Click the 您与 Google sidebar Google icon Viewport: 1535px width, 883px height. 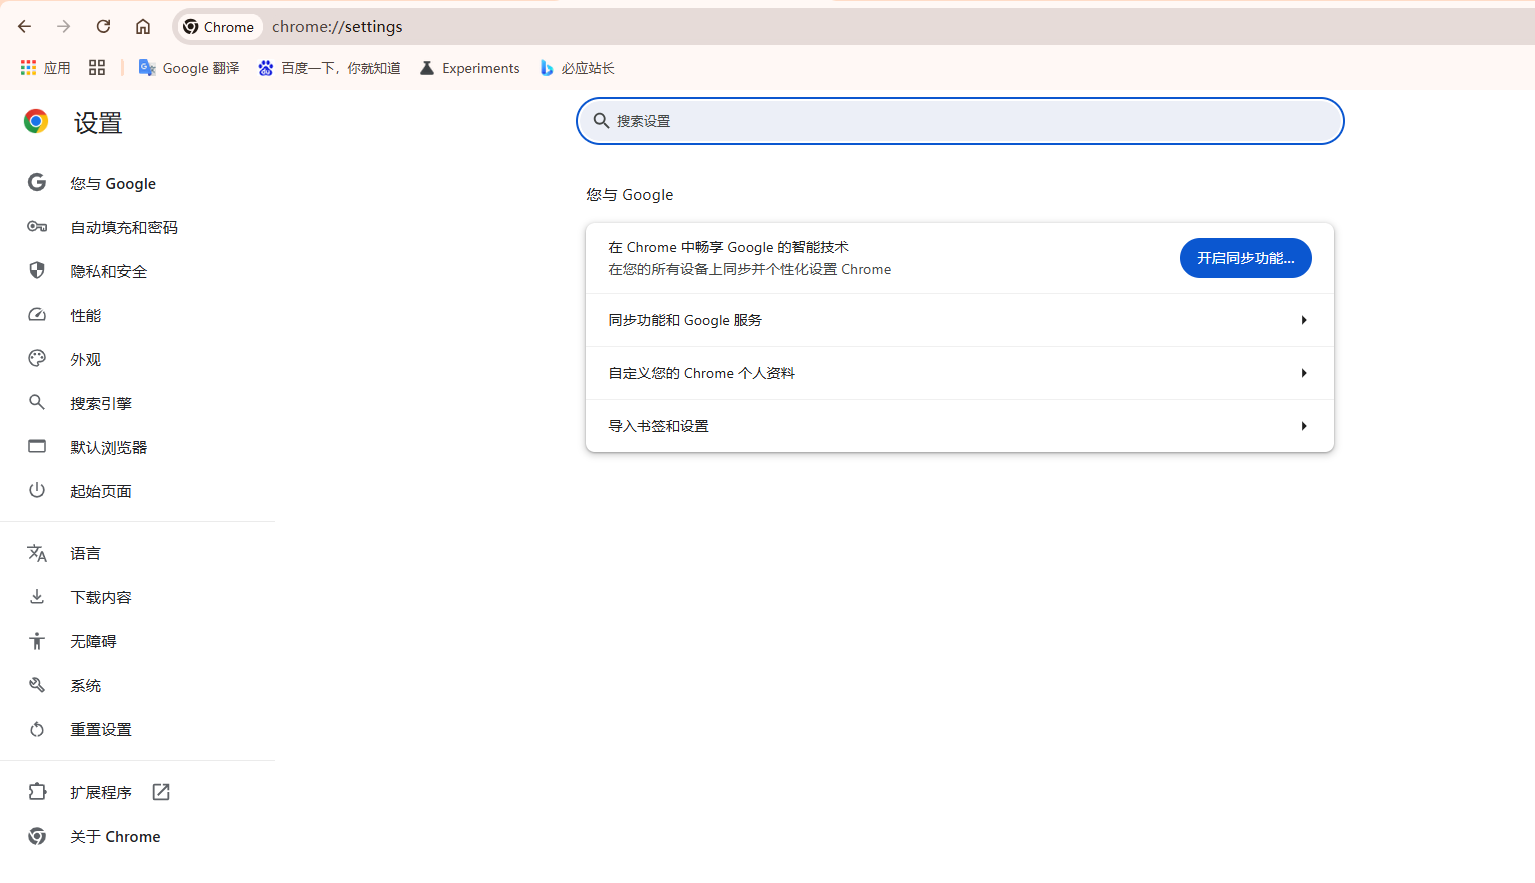coord(37,182)
